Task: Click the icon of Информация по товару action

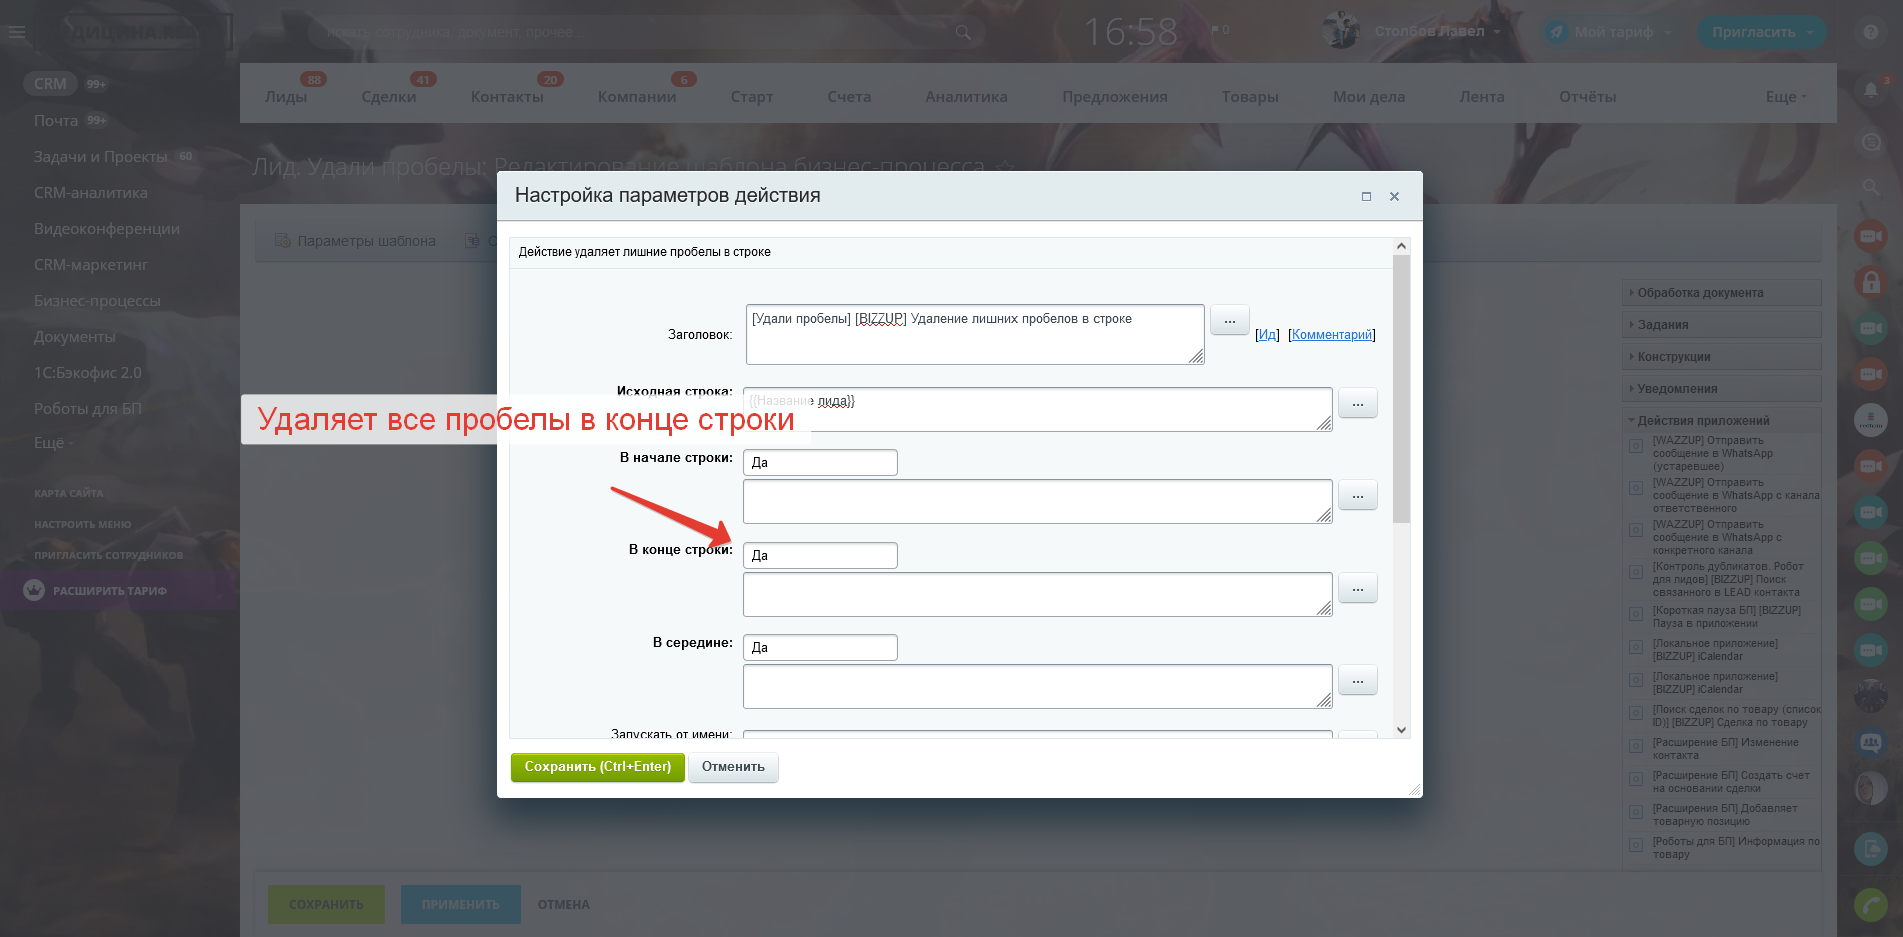Action: tap(1636, 845)
